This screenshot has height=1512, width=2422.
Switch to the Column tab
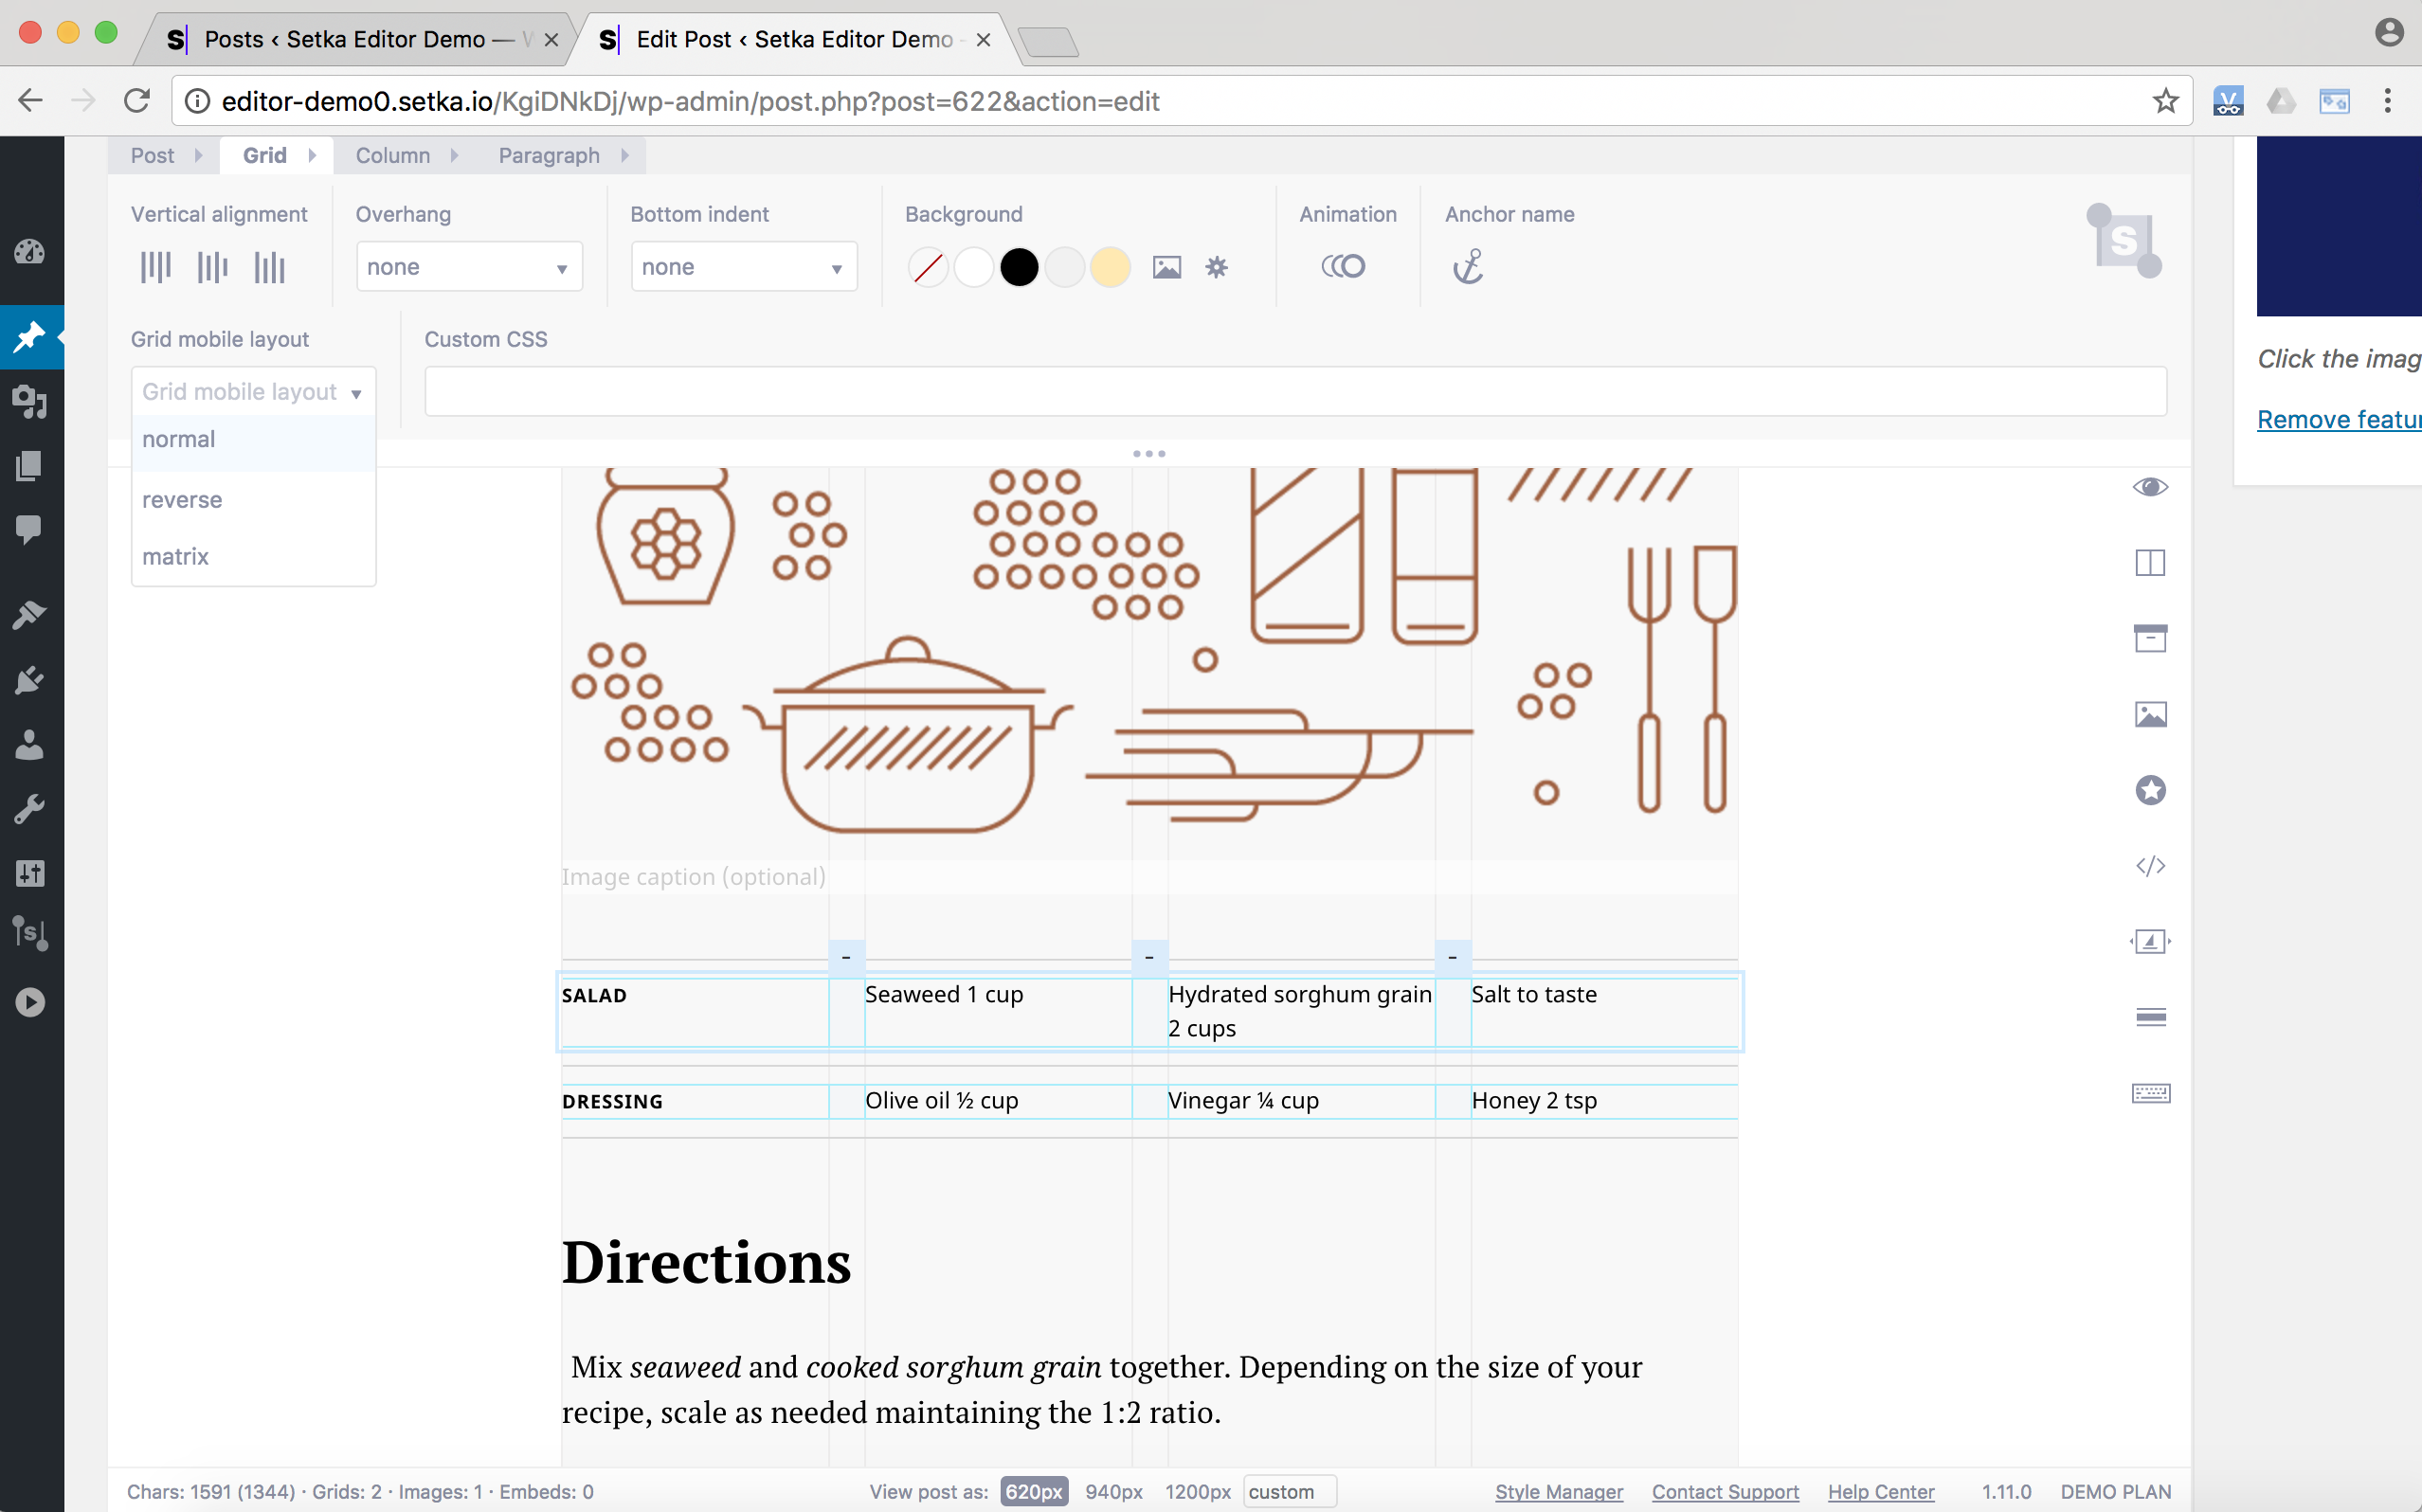[393, 156]
